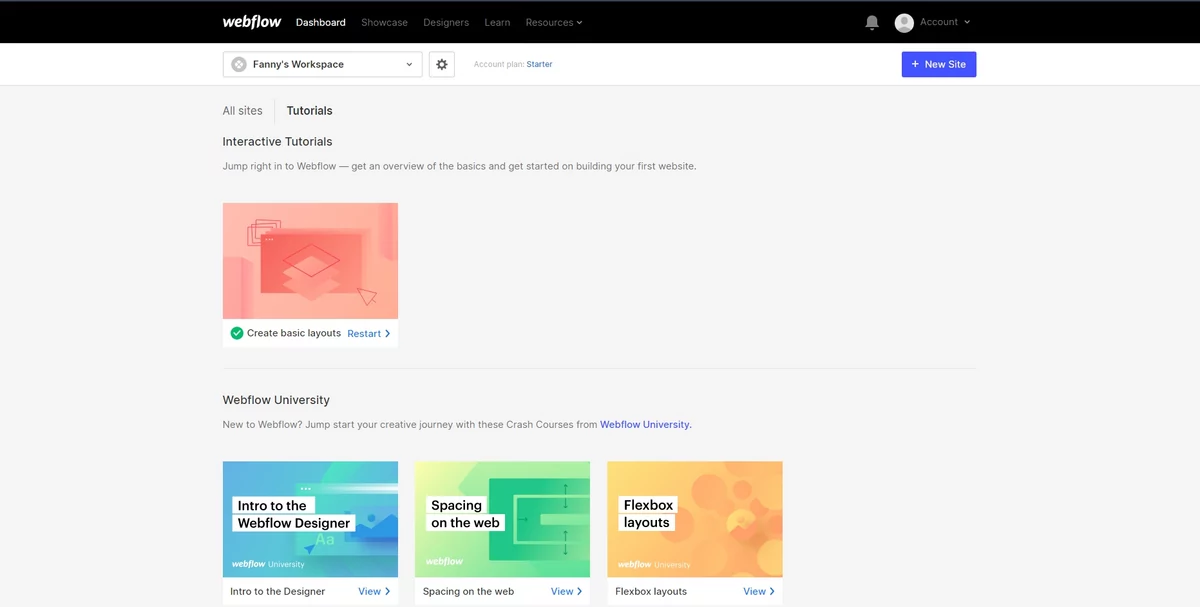View Spacing on the web course
Viewport: 1200px width, 607px height.
(567, 591)
